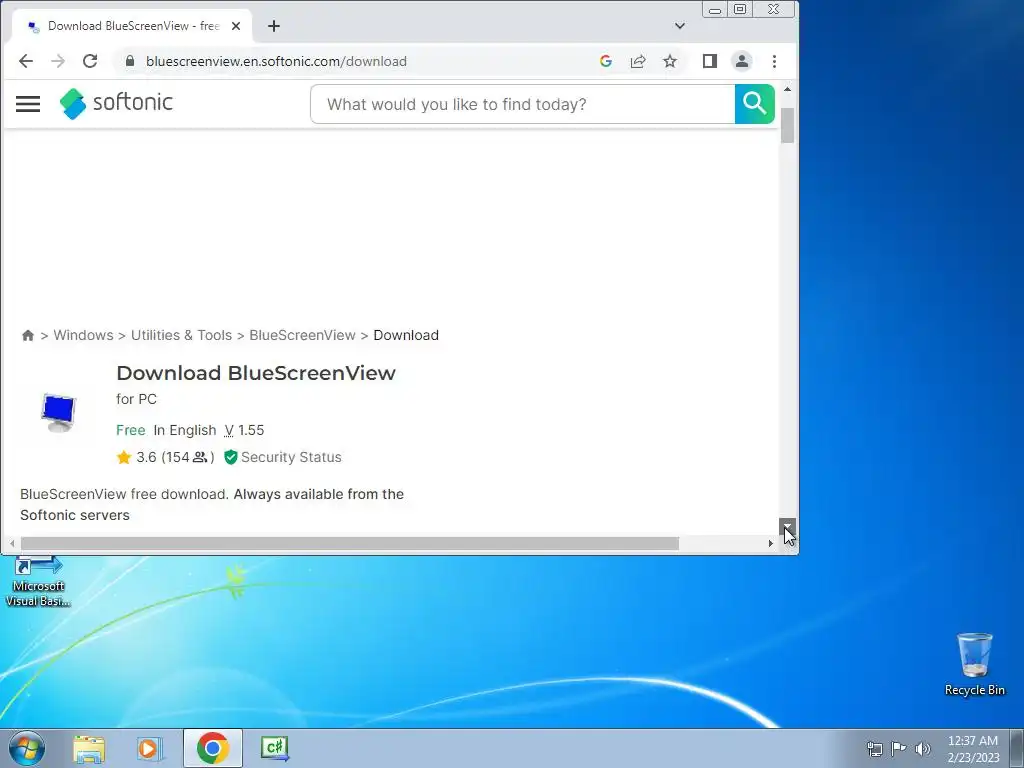Click the horizontal scrollbar right arrow
The height and width of the screenshot is (768, 1024).
click(x=771, y=543)
